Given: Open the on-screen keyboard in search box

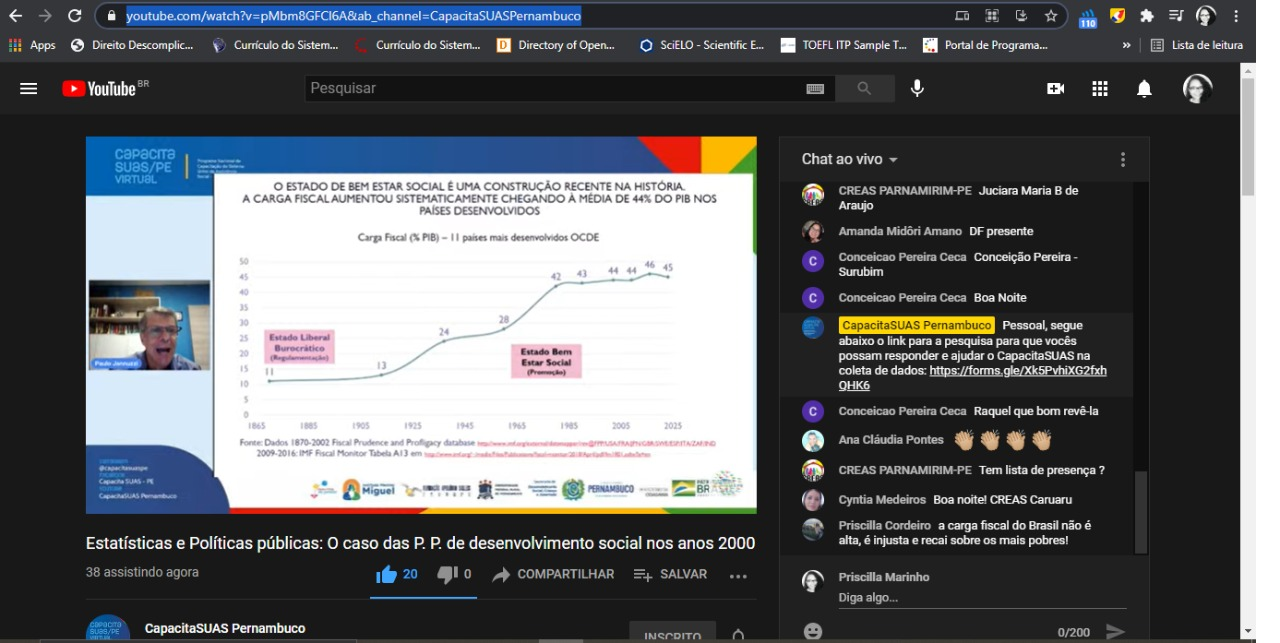Looking at the screenshot, I should pos(815,88).
